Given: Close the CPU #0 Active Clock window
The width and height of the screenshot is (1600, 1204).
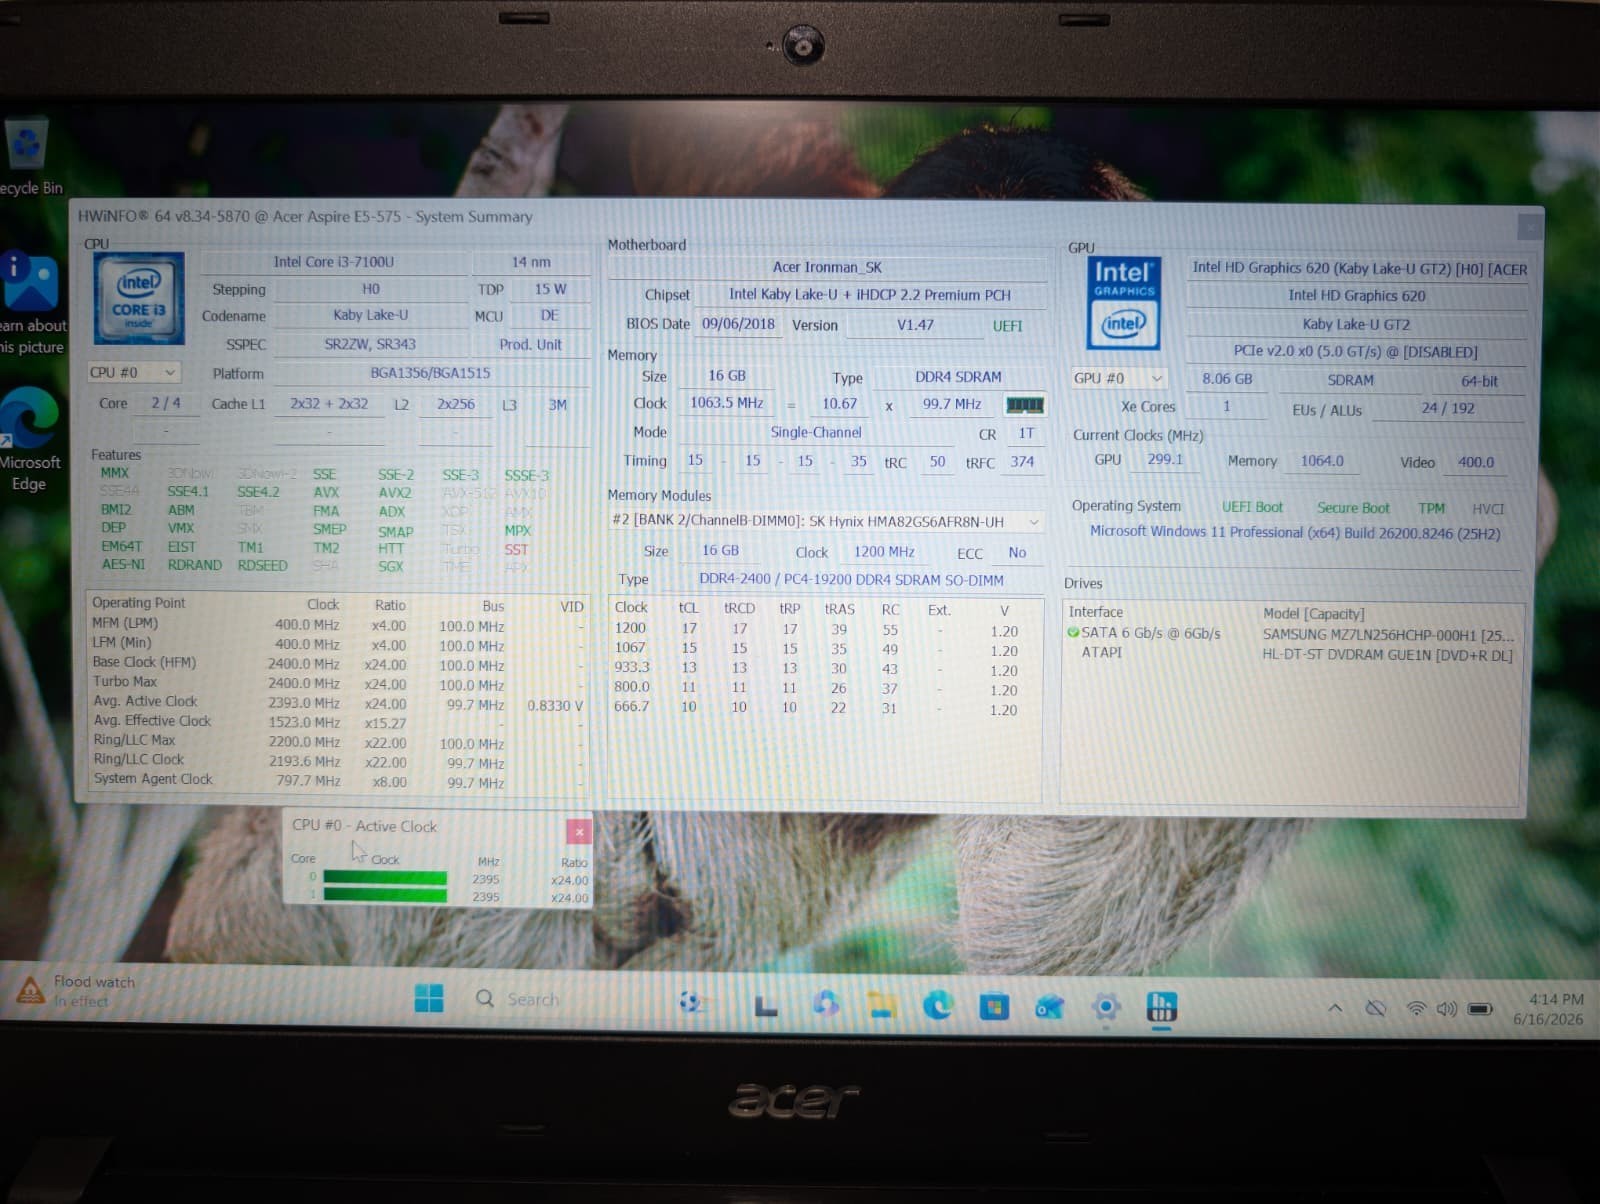Looking at the screenshot, I should coord(579,831).
